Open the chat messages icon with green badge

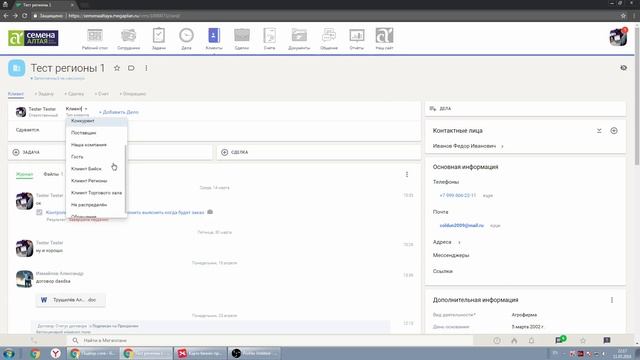pyautogui.click(x=560, y=340)
